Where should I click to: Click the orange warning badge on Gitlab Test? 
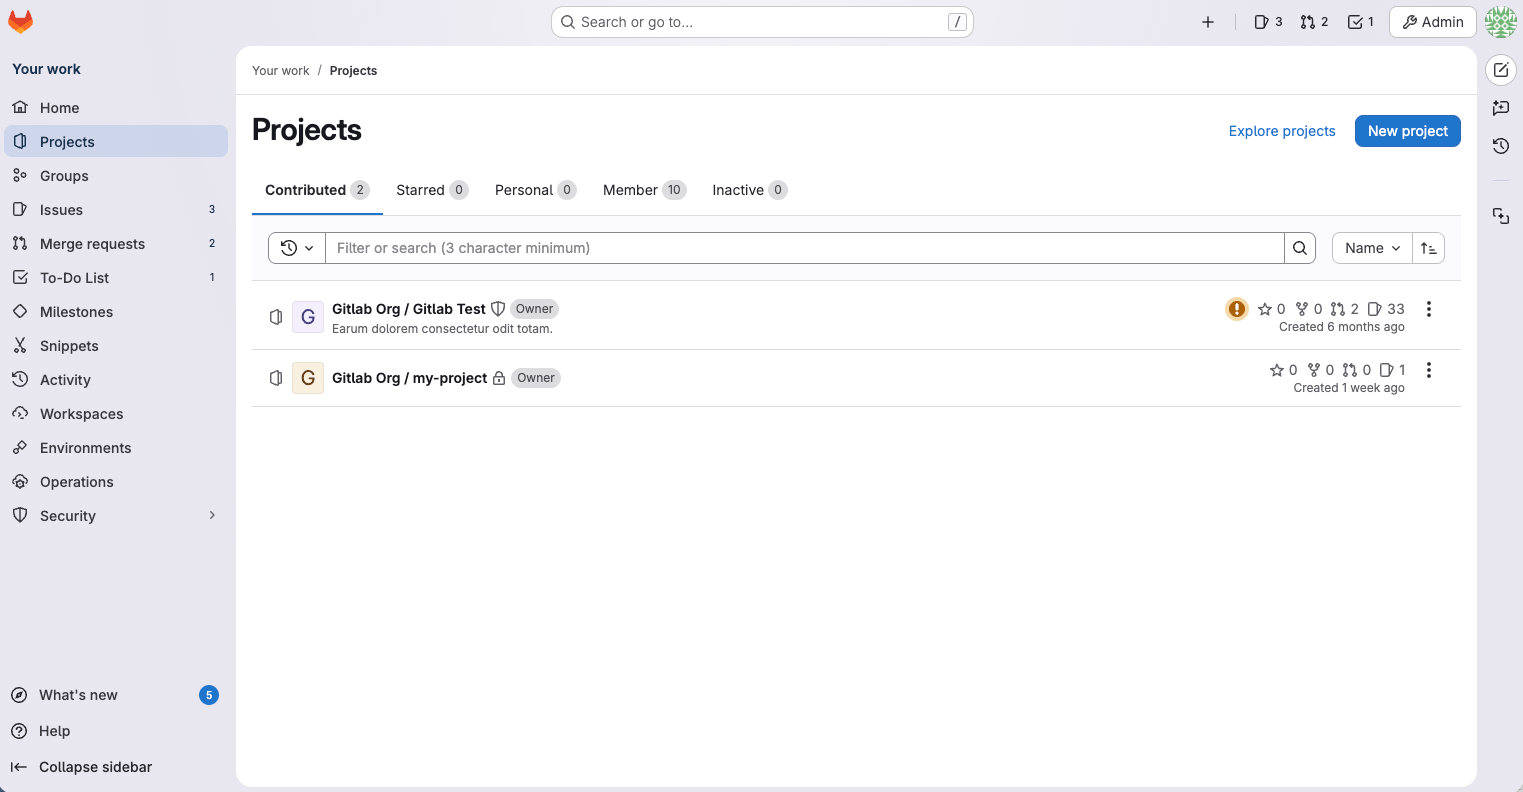point(1236,309)
